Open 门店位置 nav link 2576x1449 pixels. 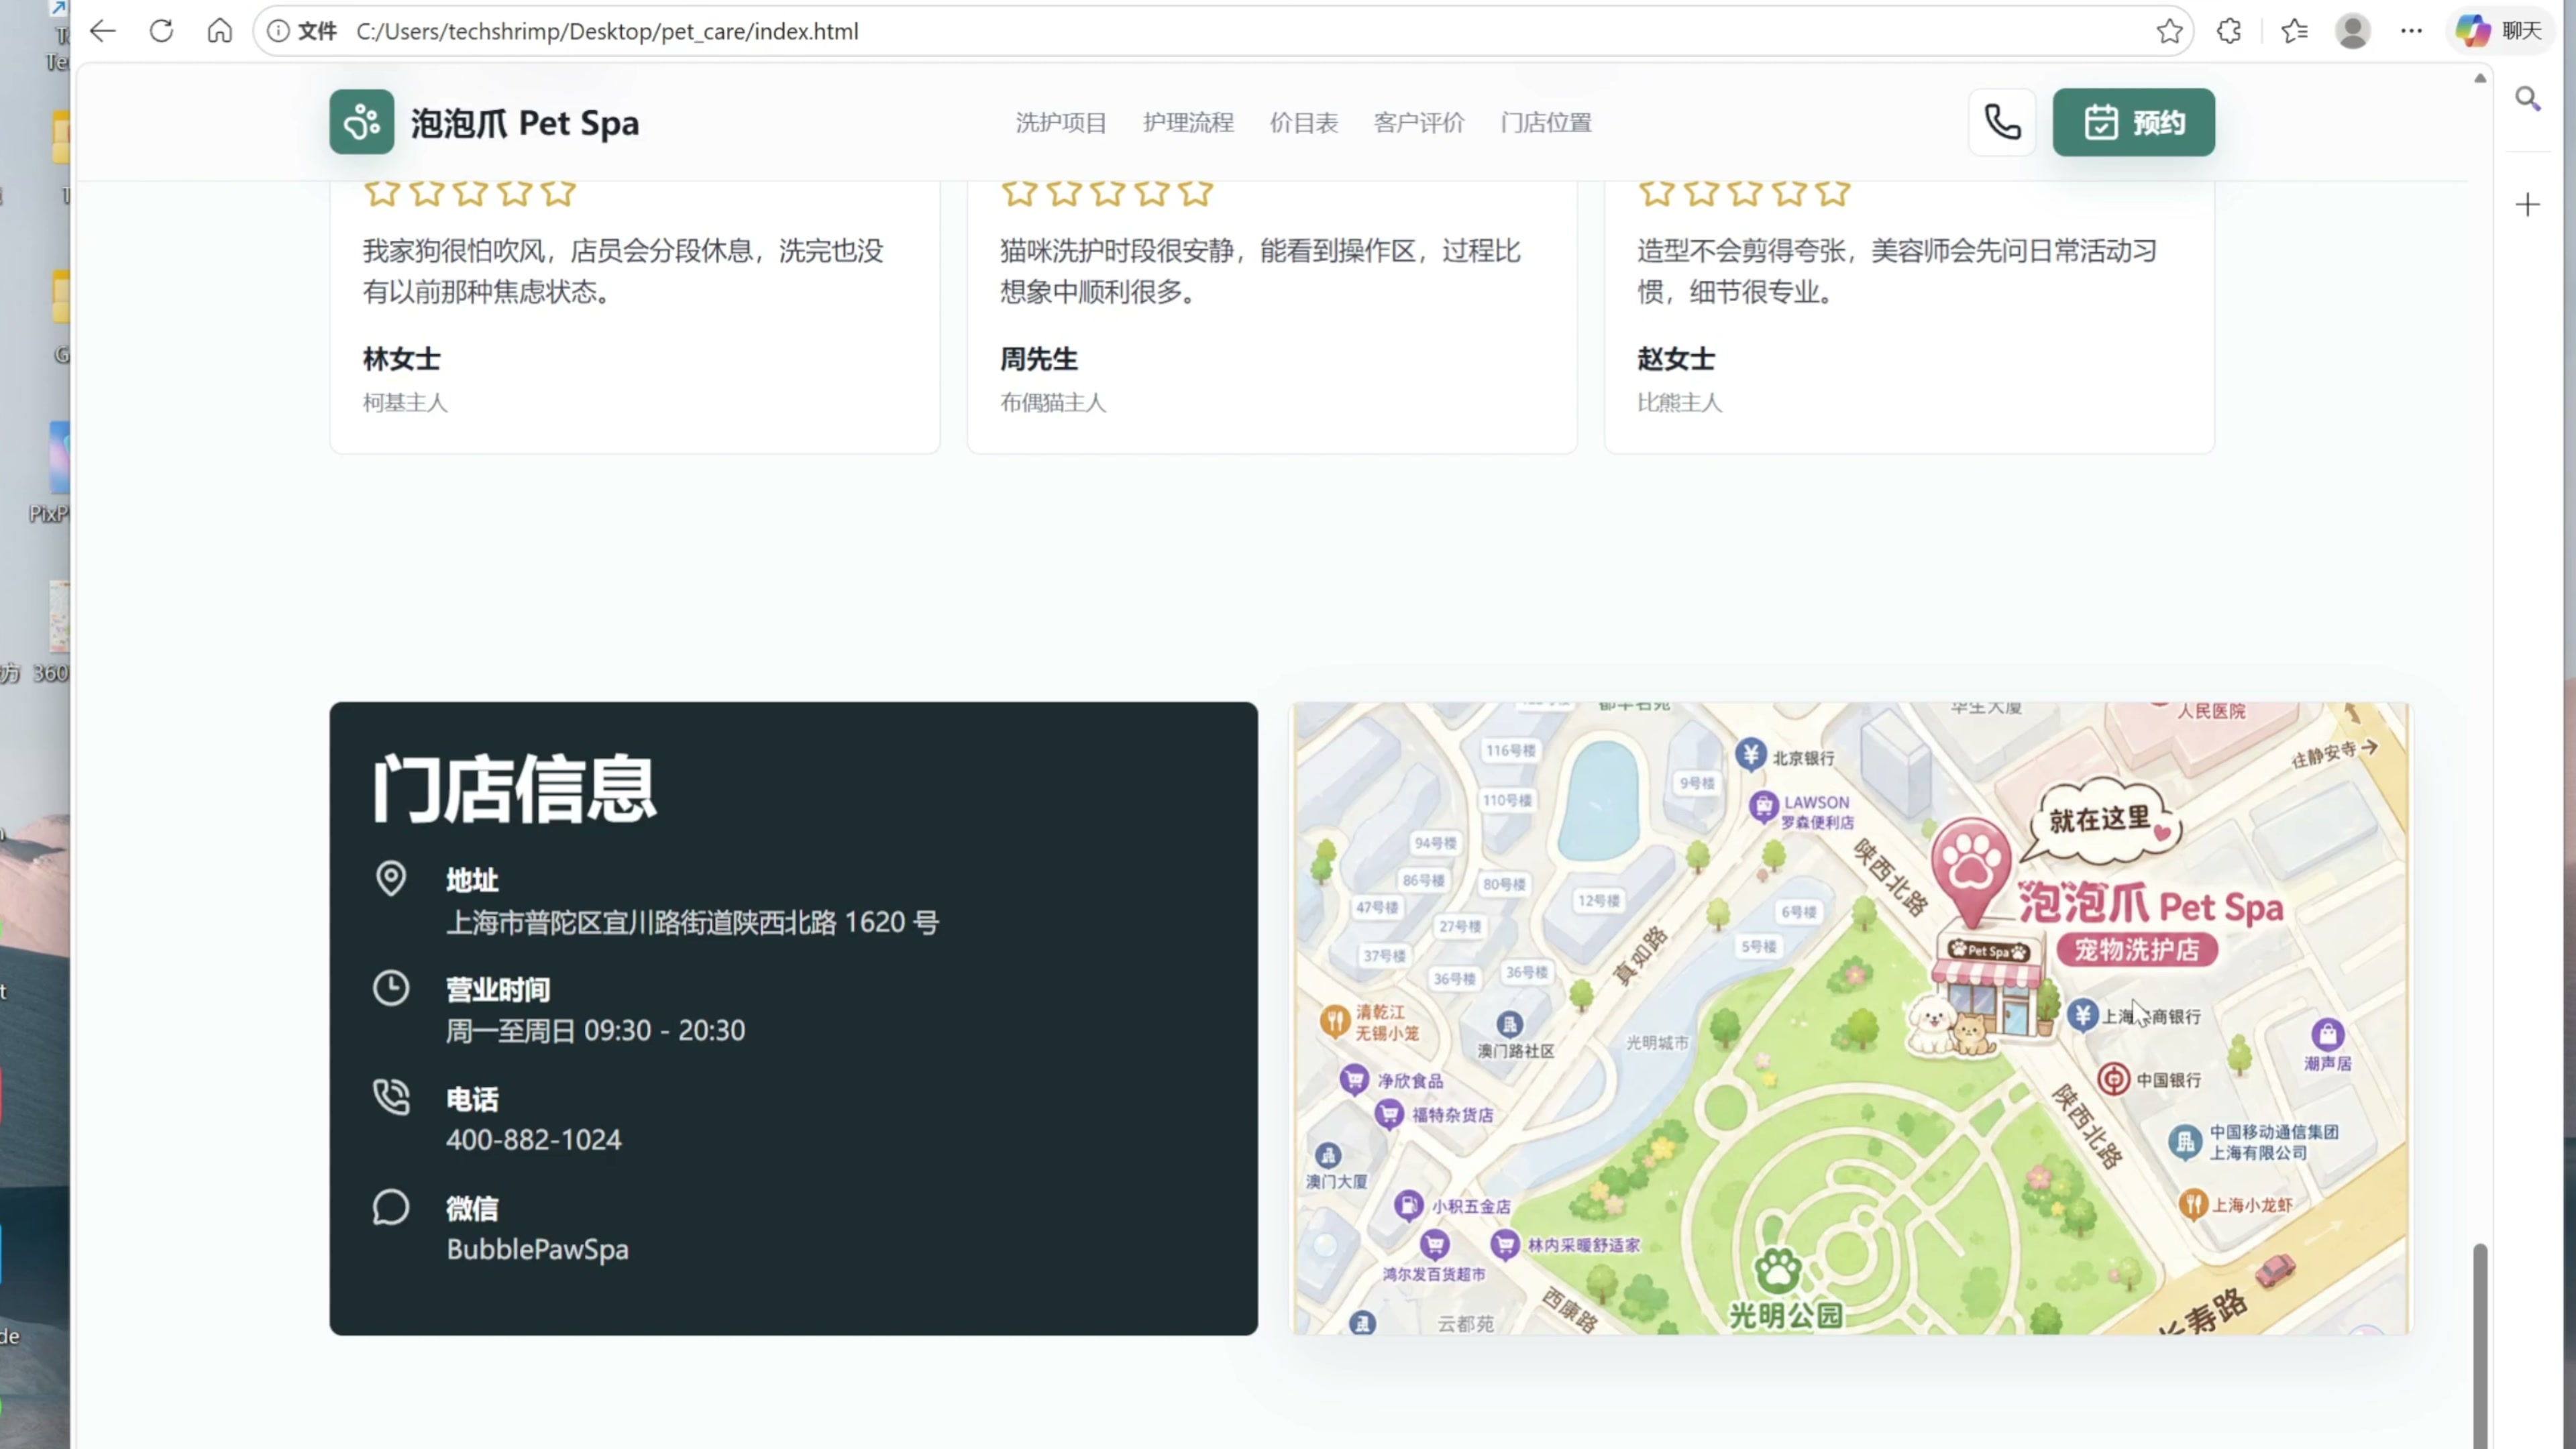tap(1545, 122)
